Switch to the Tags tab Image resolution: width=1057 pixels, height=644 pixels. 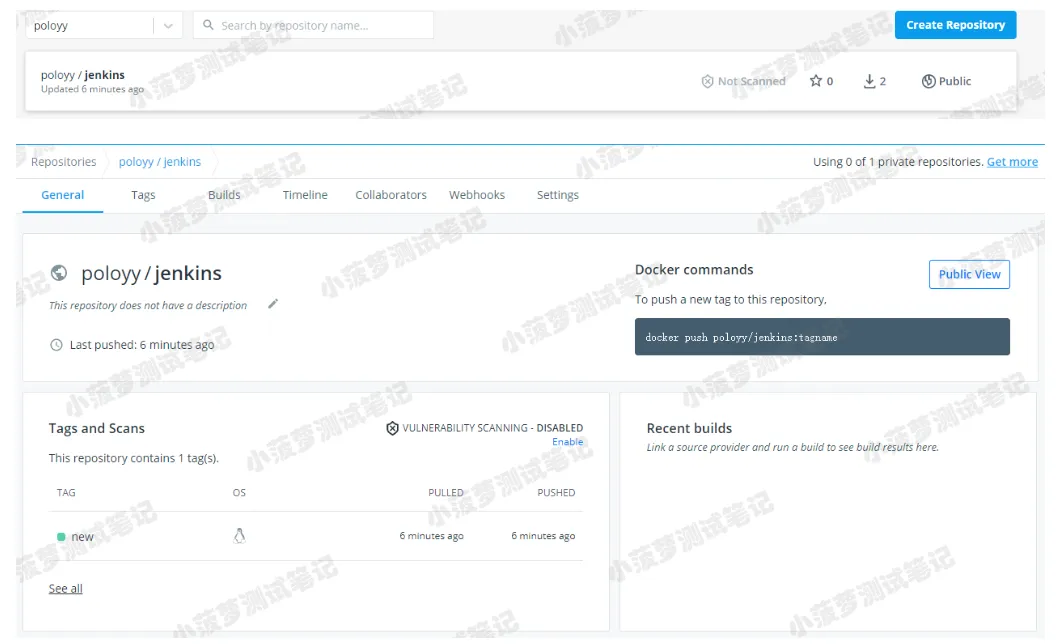point(143,195)
